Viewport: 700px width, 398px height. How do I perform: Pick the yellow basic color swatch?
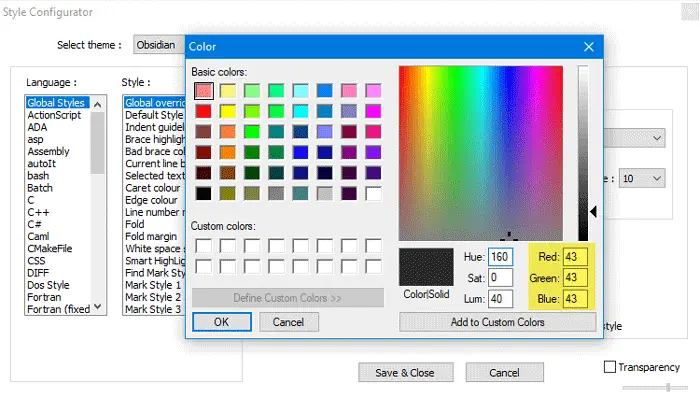pos(228,111)
